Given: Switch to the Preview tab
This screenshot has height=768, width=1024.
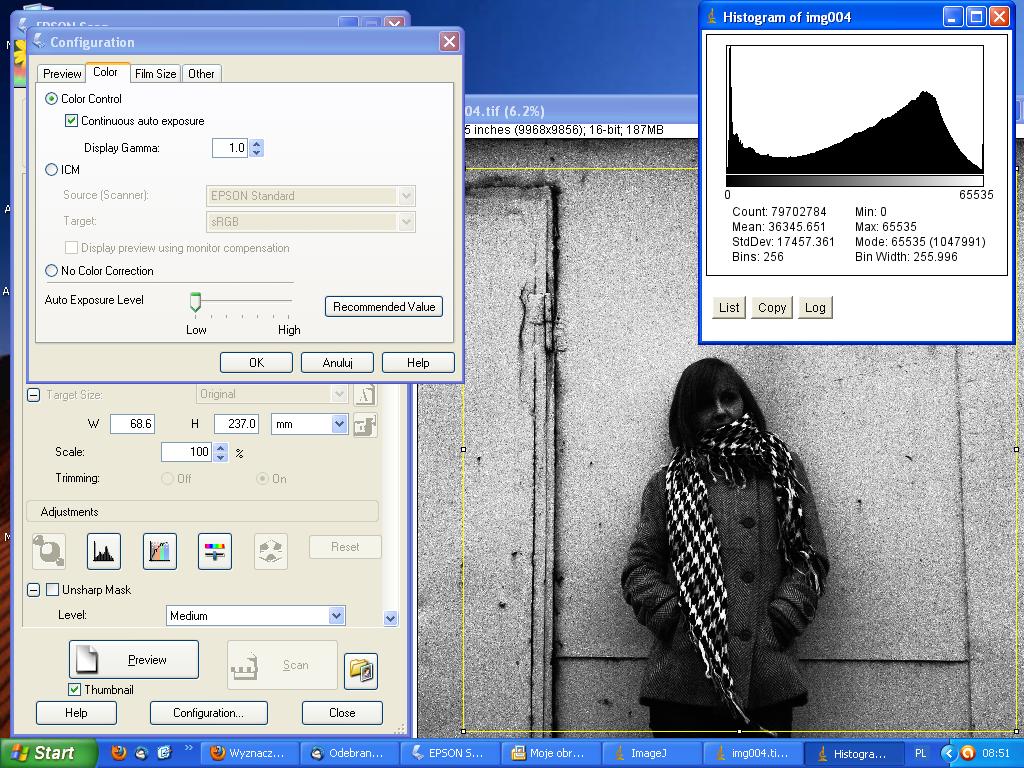Looking at the screenshot, I should pyautogui.click(x=62, y=74).
